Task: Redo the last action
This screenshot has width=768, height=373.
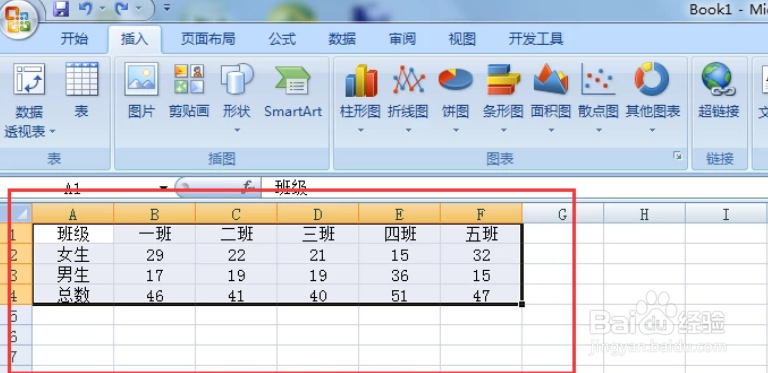Action: [121, 8]
